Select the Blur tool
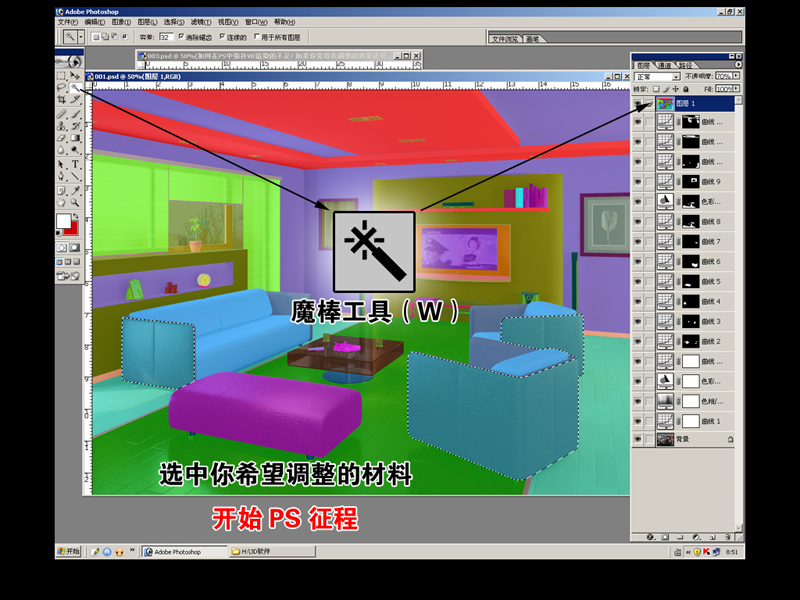This screenshot has width=800, height=600. [61, 149]
